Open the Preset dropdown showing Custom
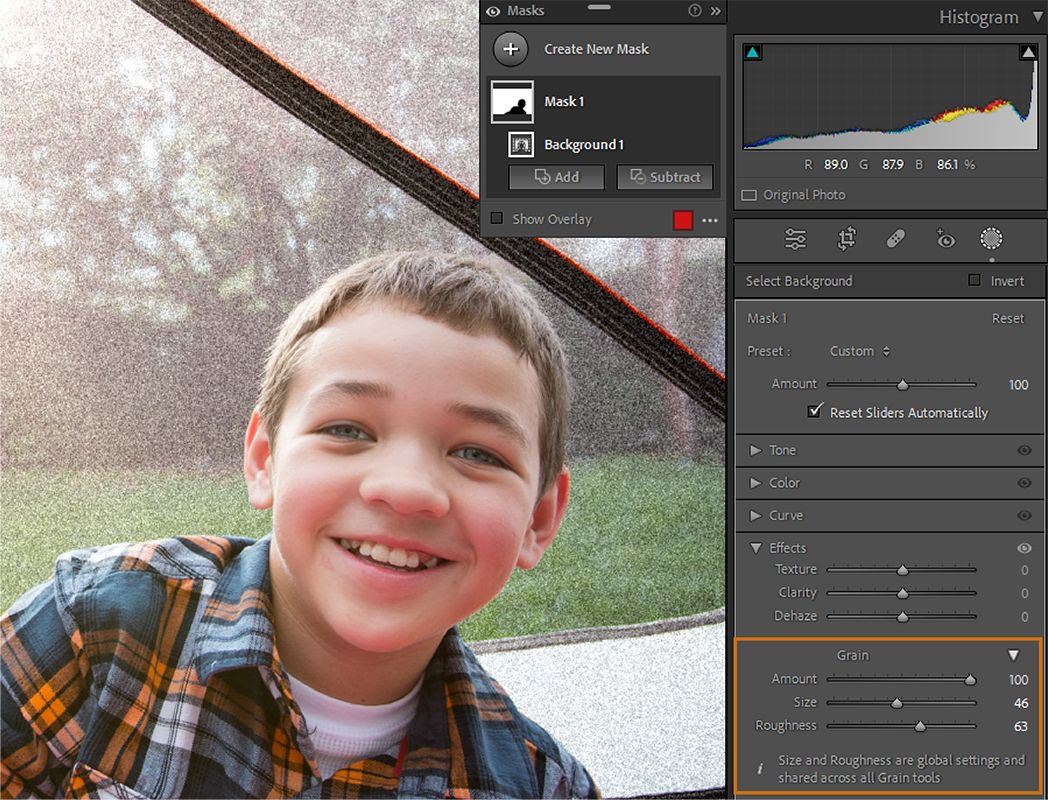 [x=858, y=351]
